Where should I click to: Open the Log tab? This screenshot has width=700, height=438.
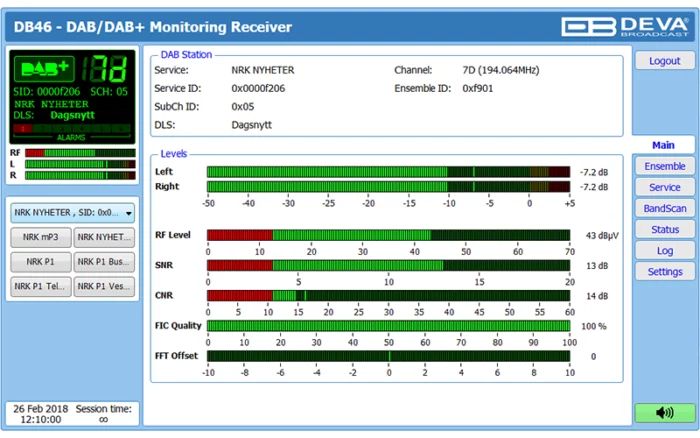[x=665, y=250]
